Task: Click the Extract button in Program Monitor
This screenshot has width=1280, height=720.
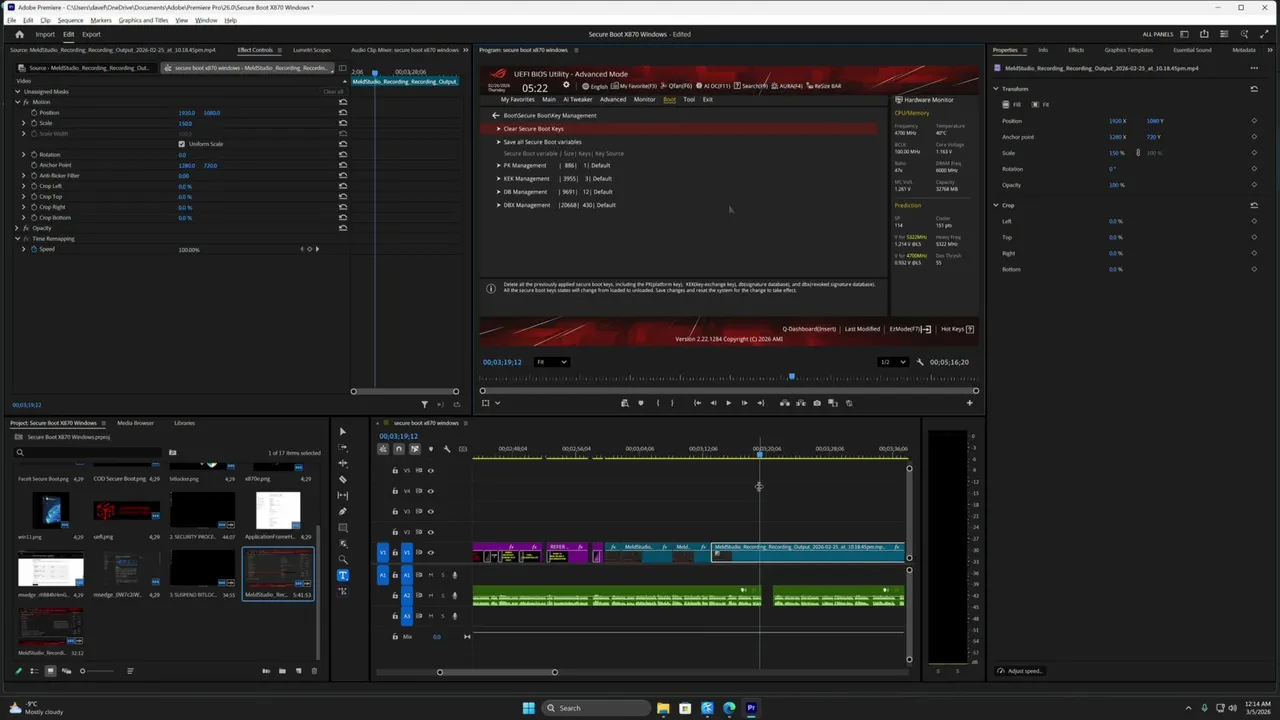Action: point(800,403)
